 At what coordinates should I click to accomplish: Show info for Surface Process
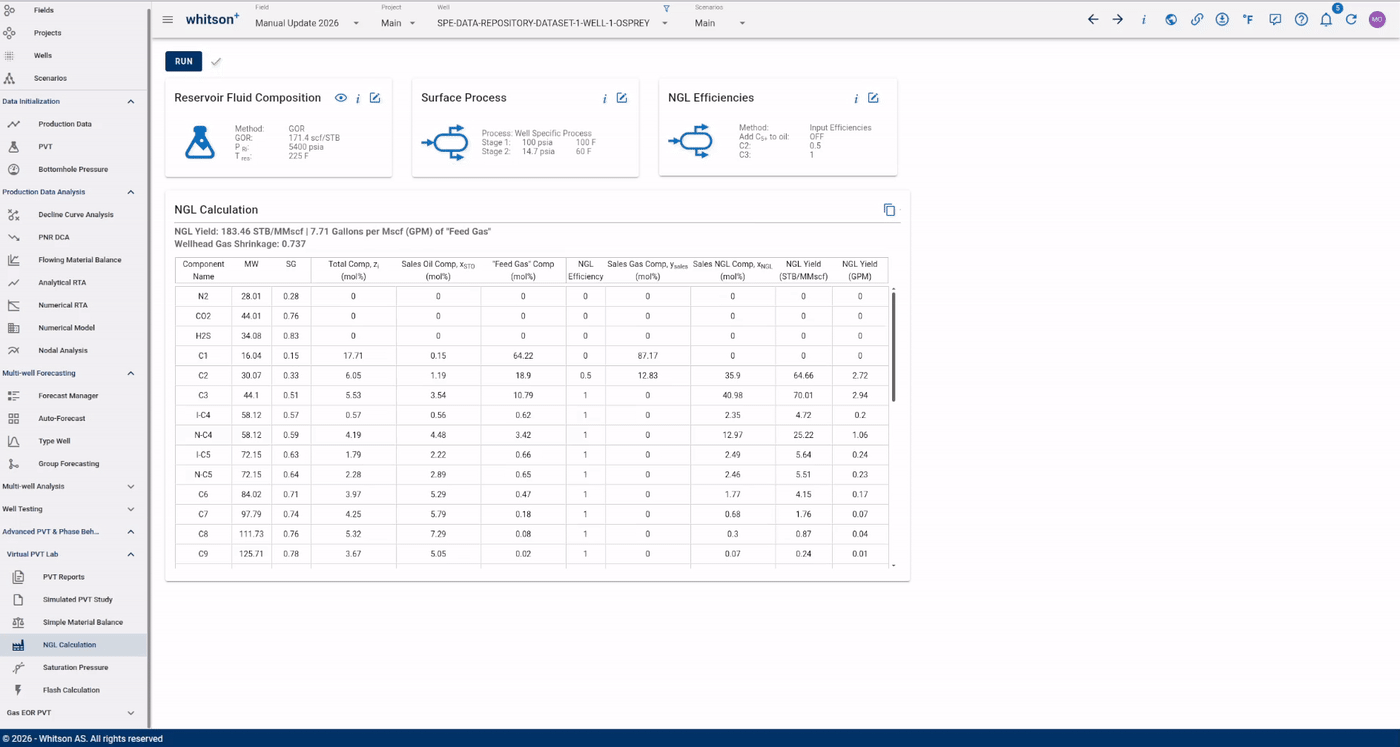click(605, 98)
